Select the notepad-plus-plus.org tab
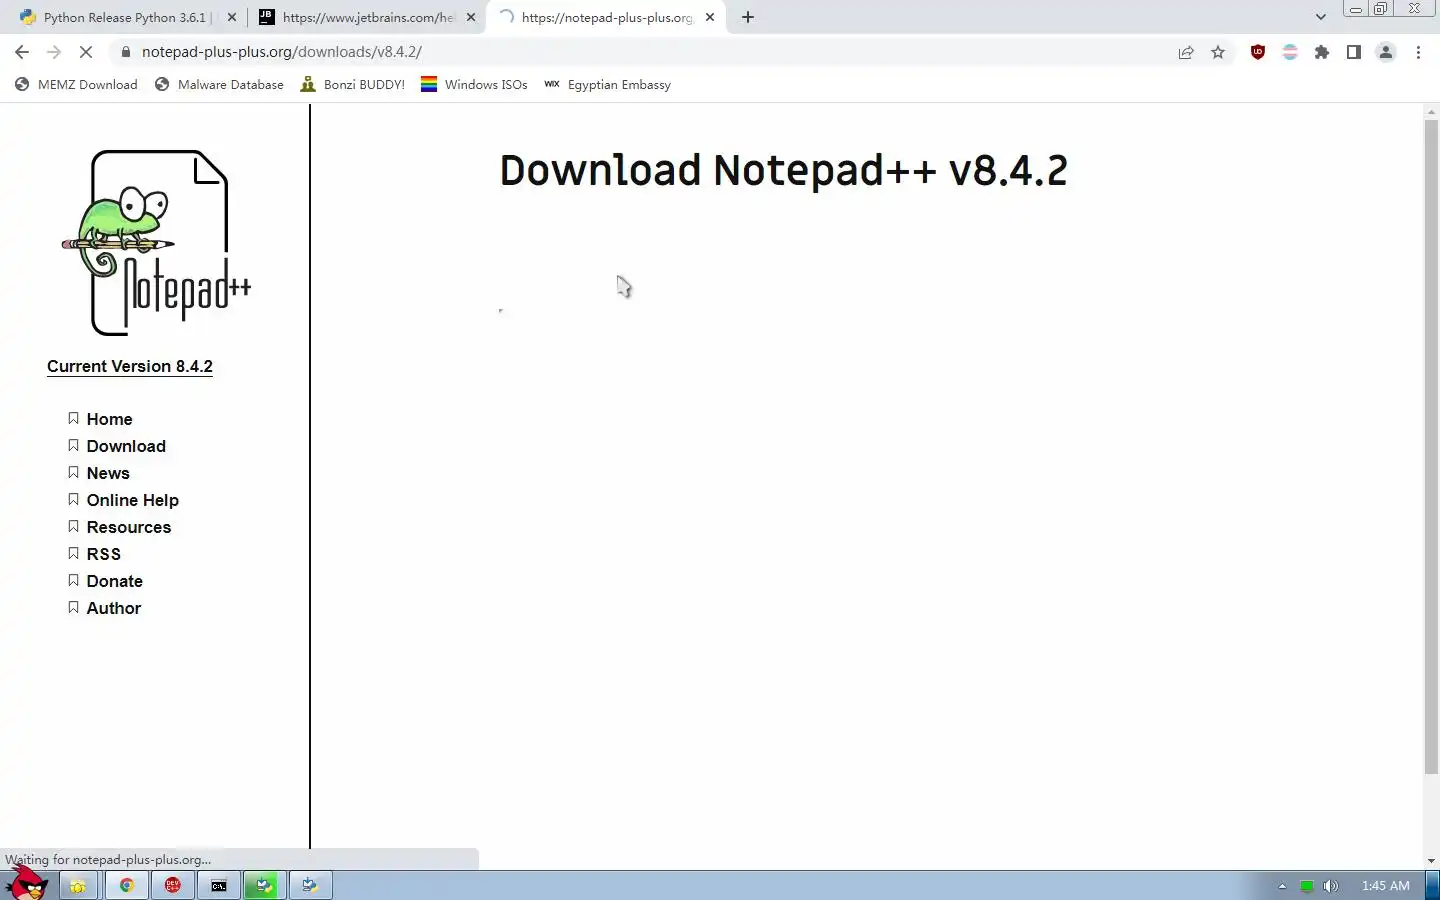Viewport: 1440px width, 900px height. pyautogui.click(x=606, y=17)
